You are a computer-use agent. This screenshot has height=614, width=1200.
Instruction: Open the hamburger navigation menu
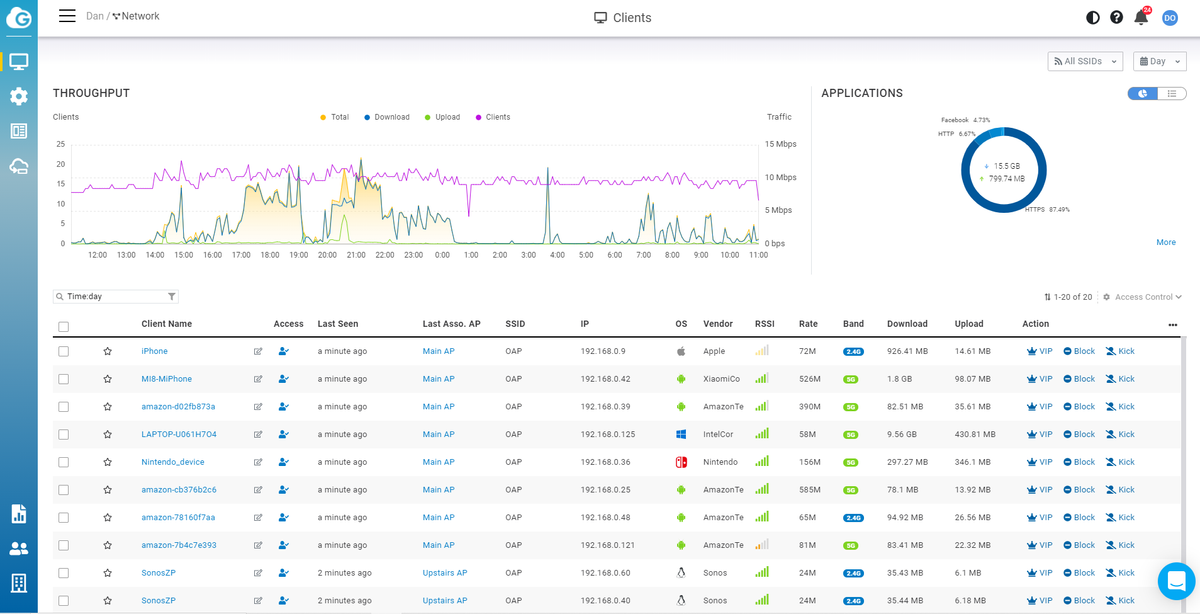67,16
